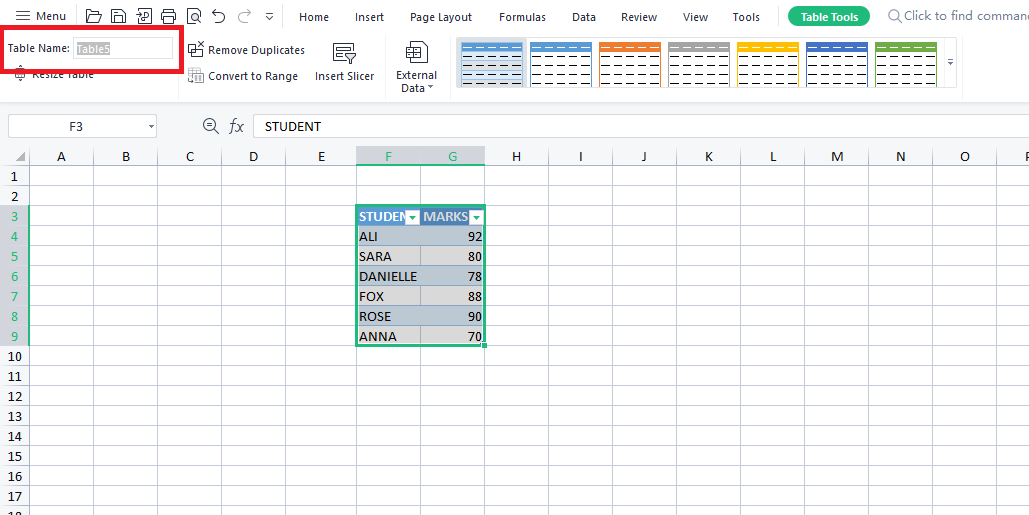This screenshot has height=515, width=1029.
Task: Select column A header
Action: tap(62, 156)
